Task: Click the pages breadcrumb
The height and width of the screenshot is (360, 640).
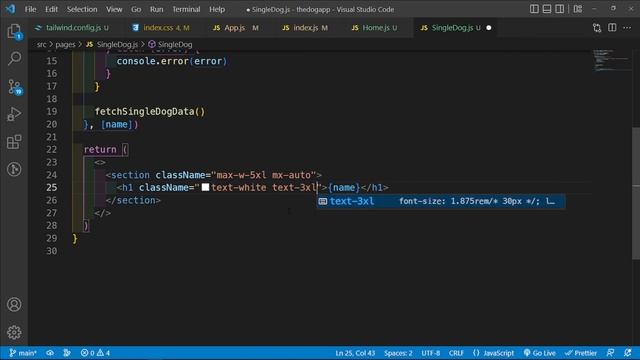Action: click(x=65, y=44)
